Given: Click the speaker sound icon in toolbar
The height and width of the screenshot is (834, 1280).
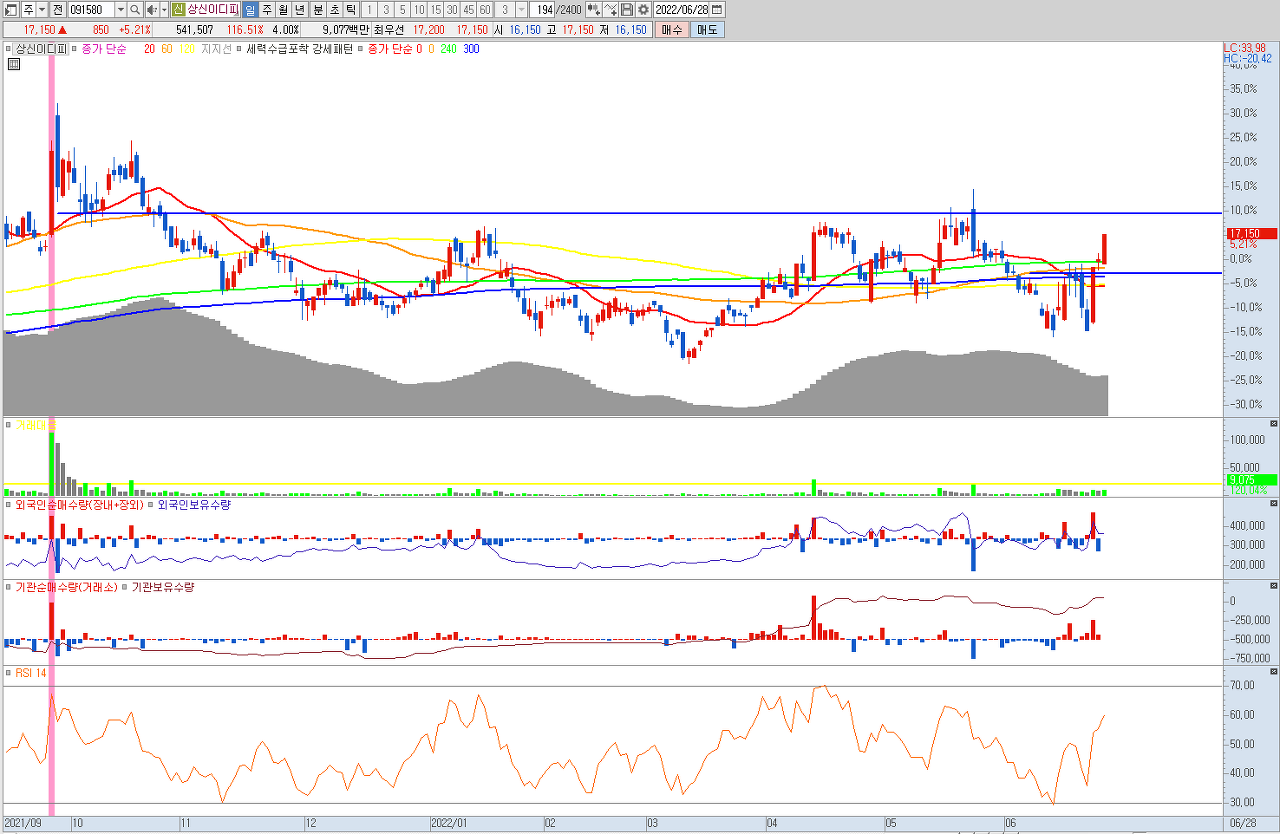Looking at the screenshot, I should click(x=151, y=10).
